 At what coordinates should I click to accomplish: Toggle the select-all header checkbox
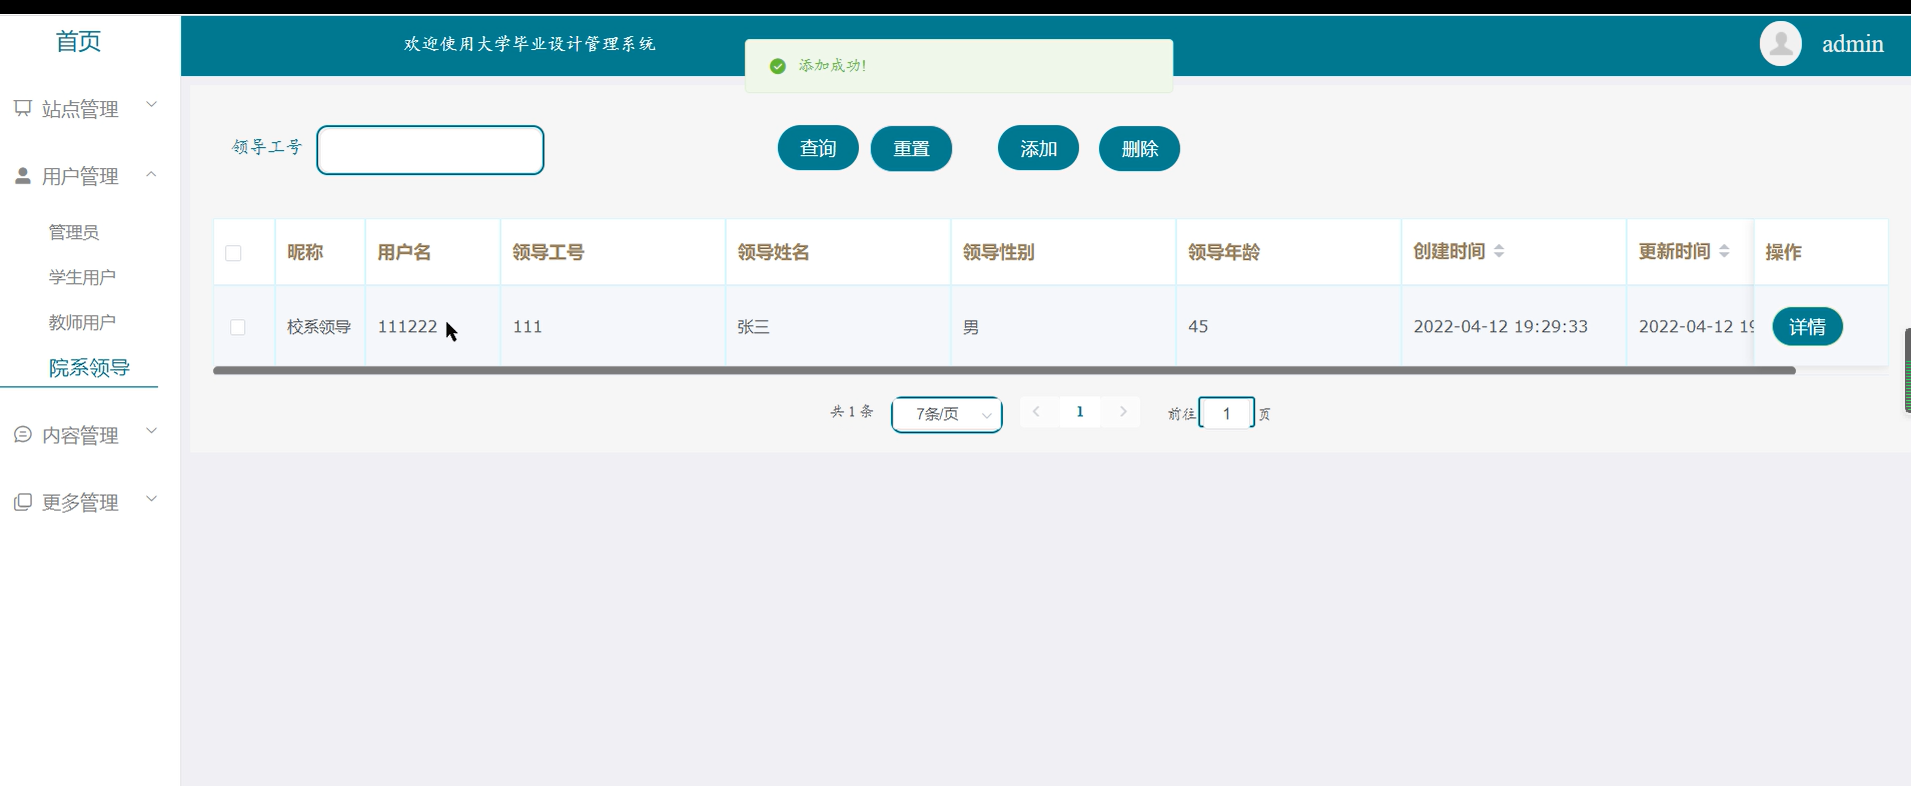coord(233,253)
